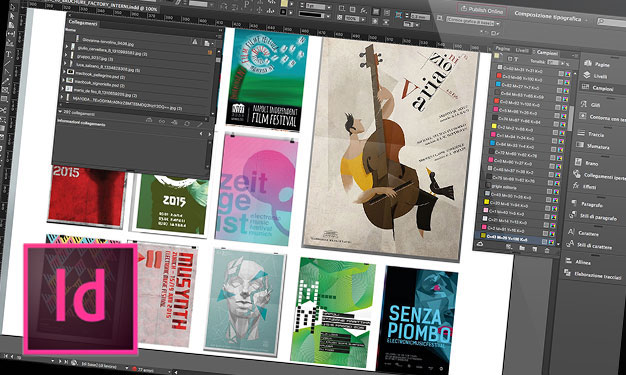Click the trash icon in Campioni panel
Image resolution: width=626 pixels, height=375 pixels.
click(x=547, y=250)
